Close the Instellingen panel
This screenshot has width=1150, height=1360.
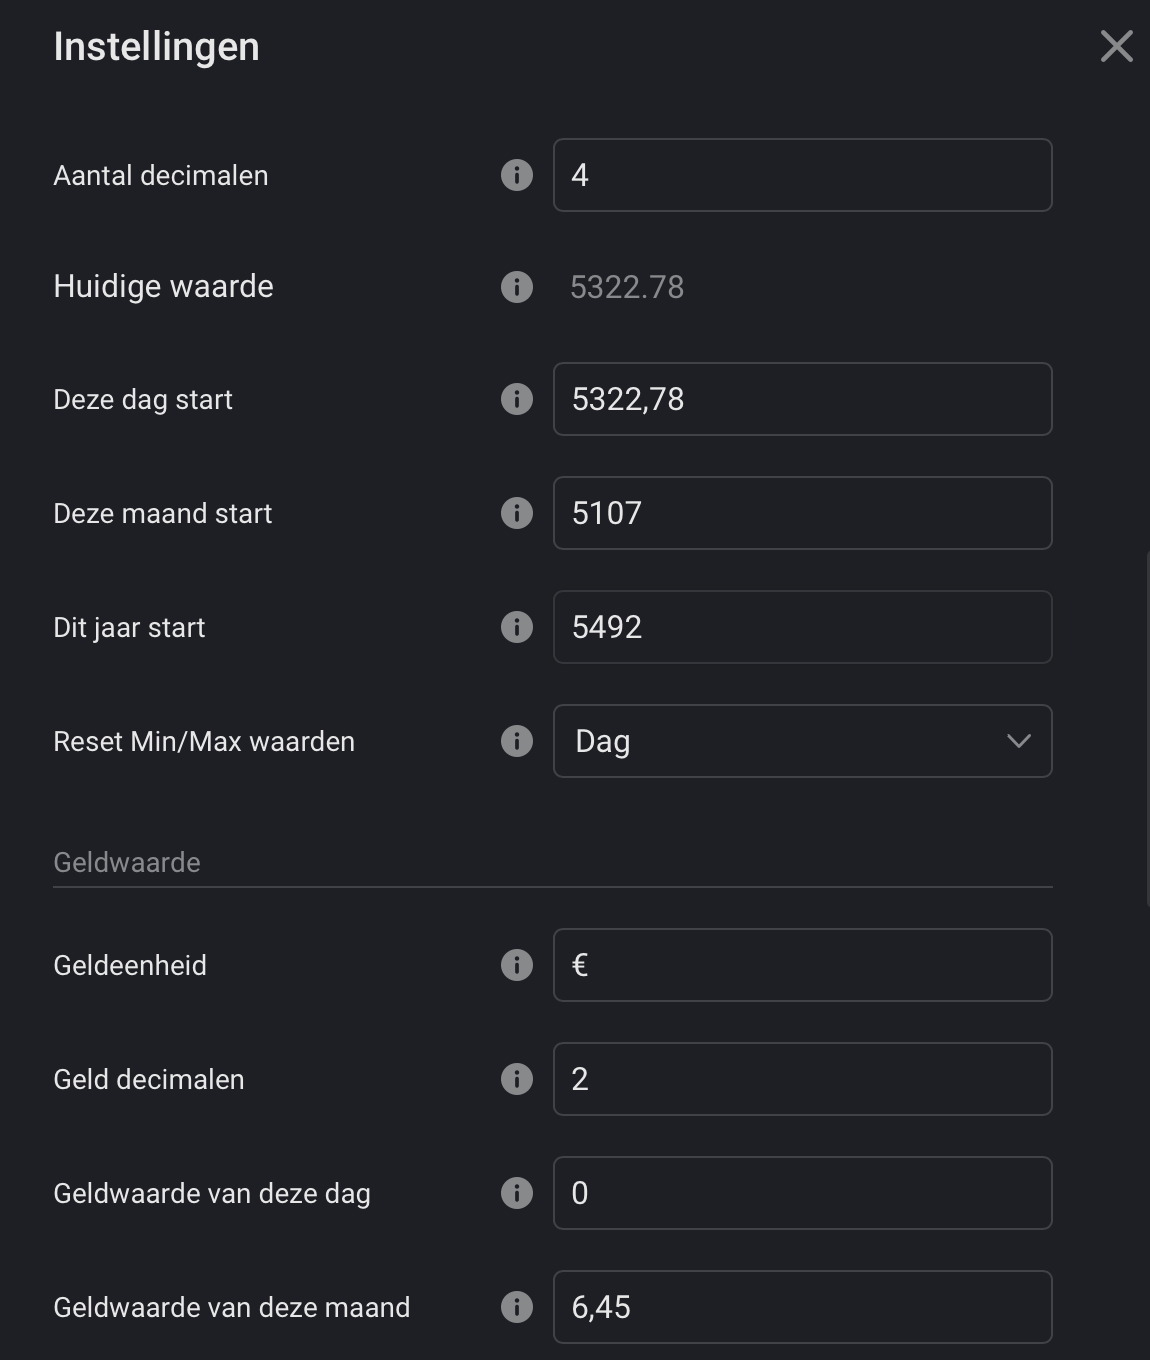pos(1116,46)
